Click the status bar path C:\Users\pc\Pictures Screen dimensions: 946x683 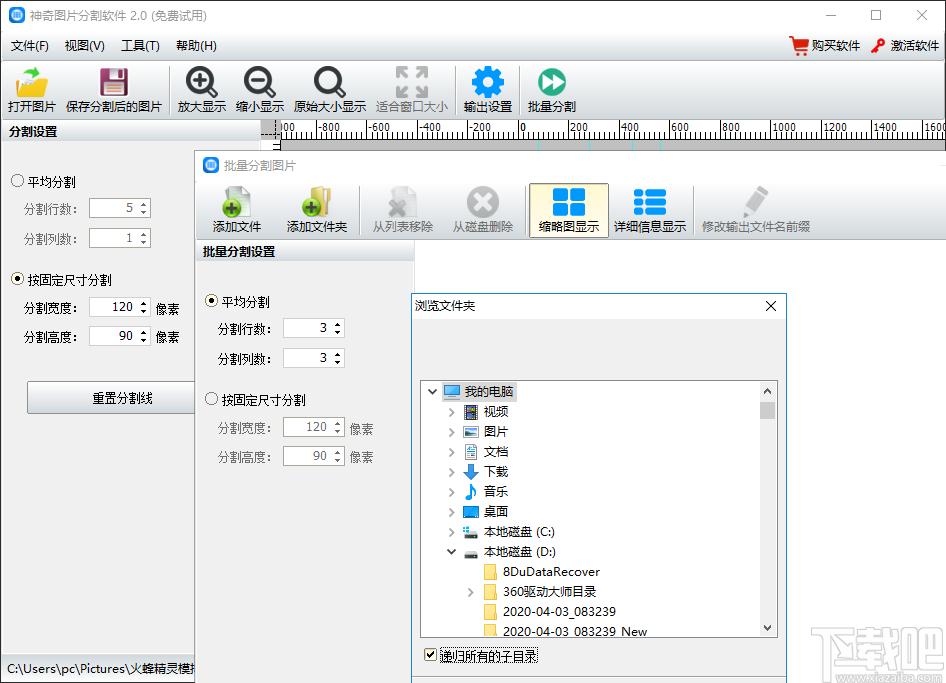(100, 669)
